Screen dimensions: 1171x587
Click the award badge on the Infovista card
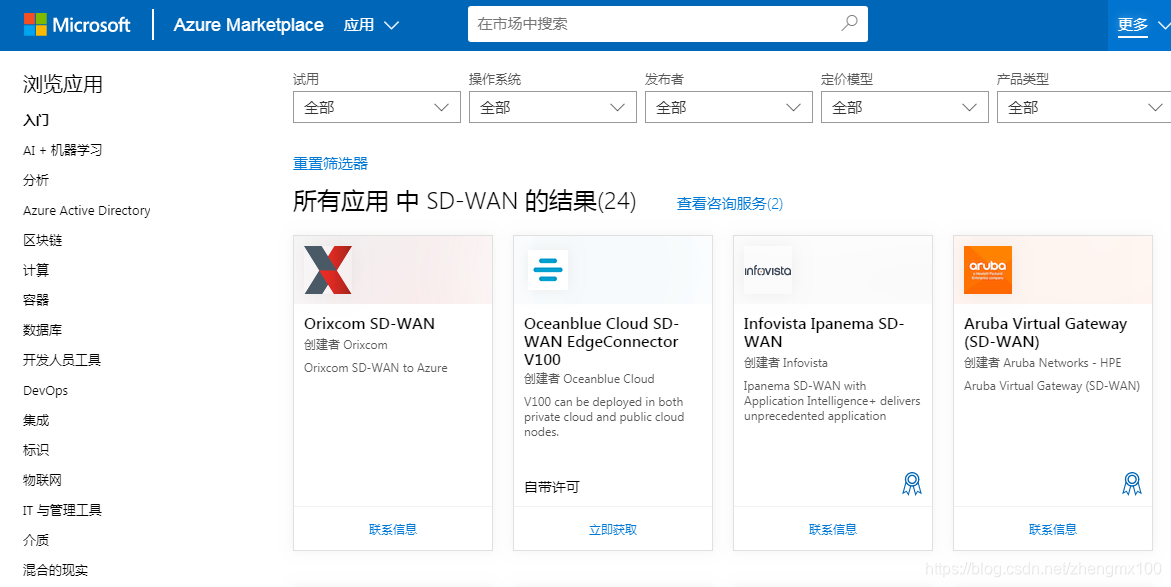click(911, 483)
